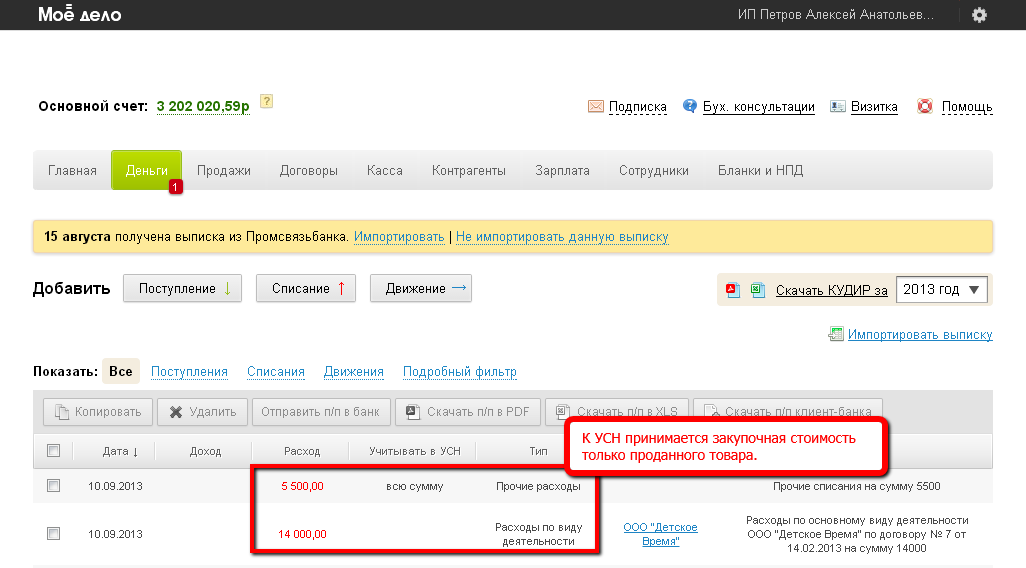
Task: Open the Деньги tab
Action: point(147,170)
